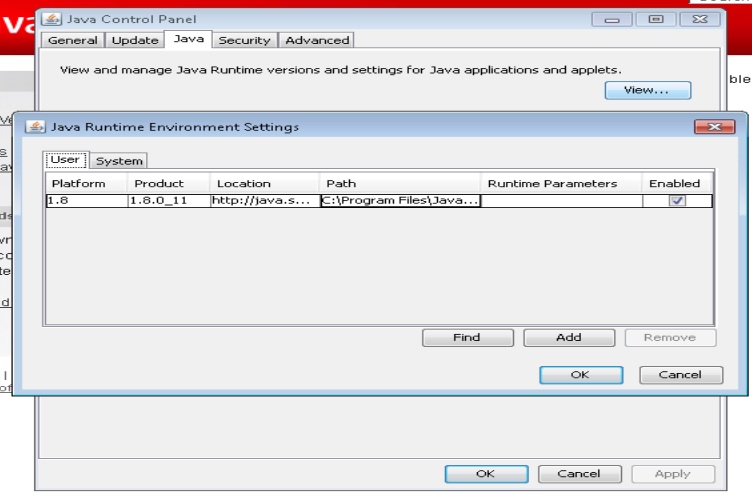The image size is (752, 497).
Task: Select the Path cell C:\Program Files\Java...
Action: click(400, 201)
